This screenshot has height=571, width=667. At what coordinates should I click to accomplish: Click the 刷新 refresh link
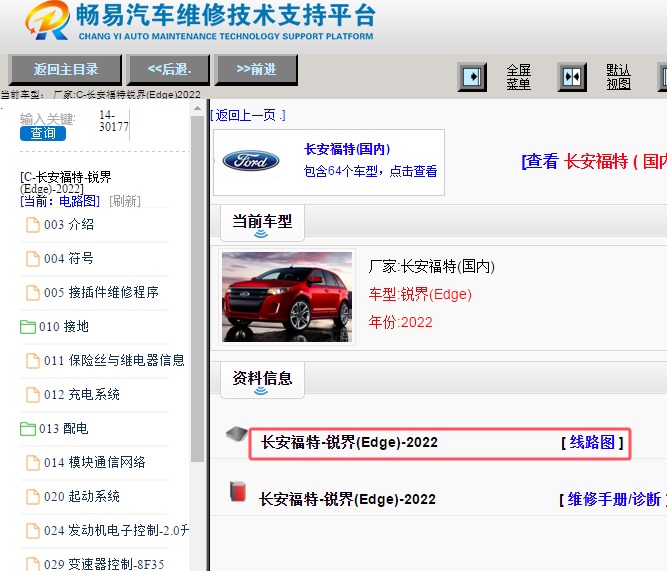[x=125, y=201]
